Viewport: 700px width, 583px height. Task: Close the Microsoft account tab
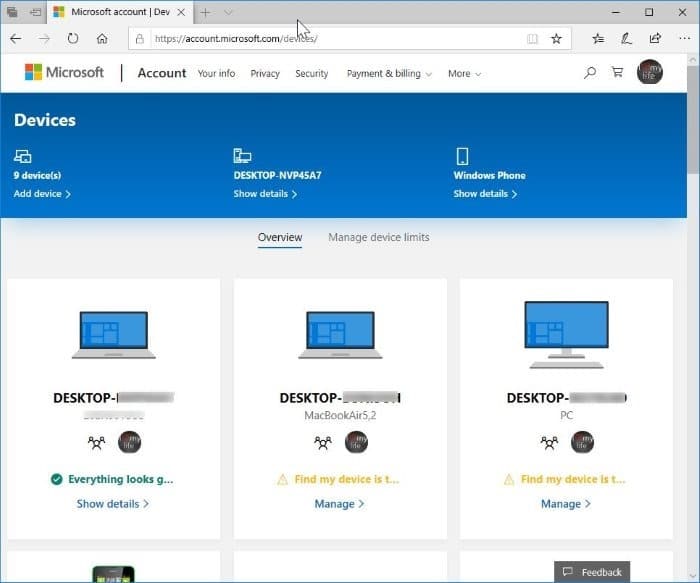point(181,12)
